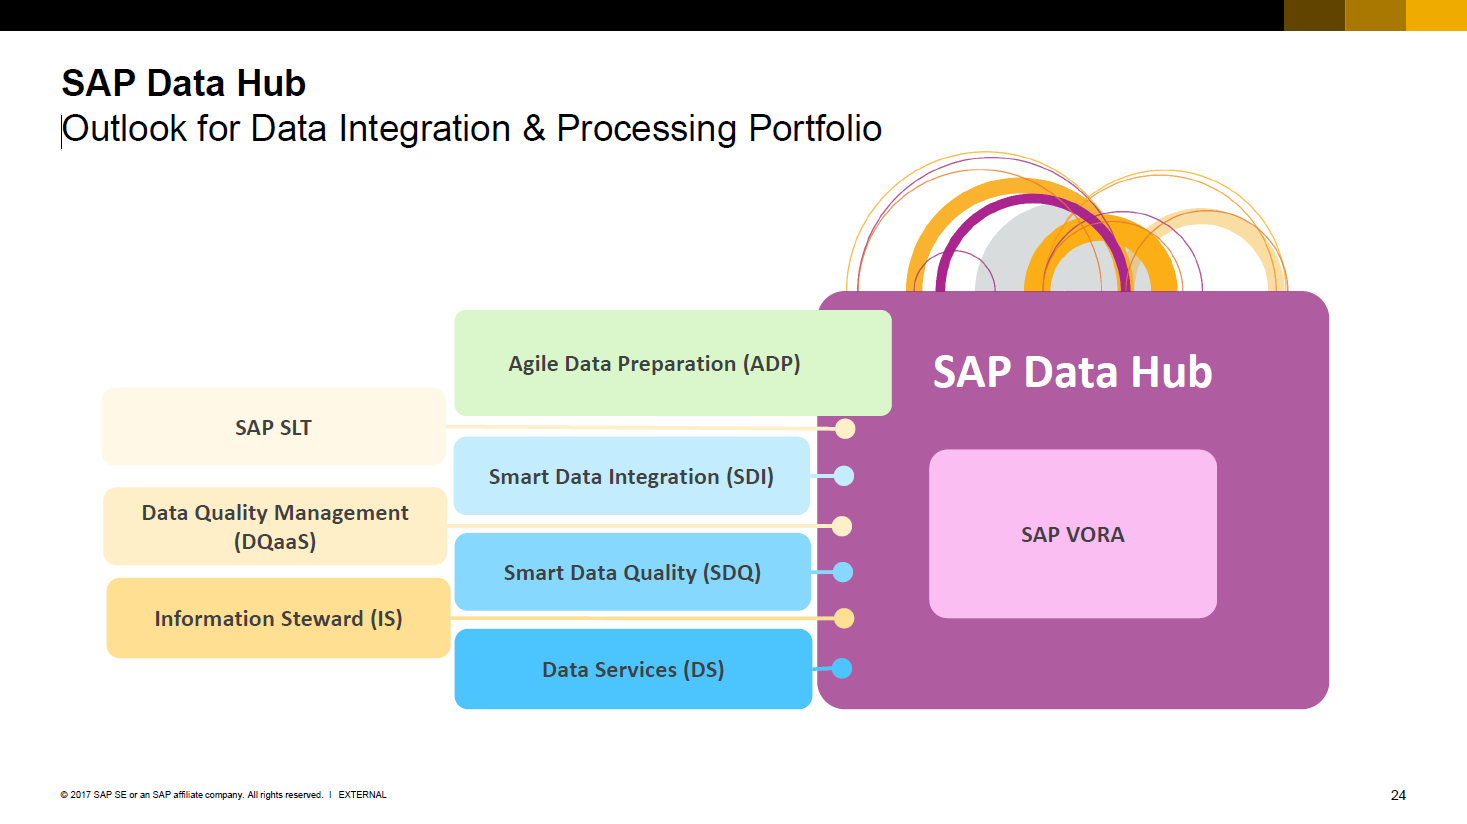Click the blue connector dot for Data Services
Viewport: 1467px width, 824px height.
(842, 668)
